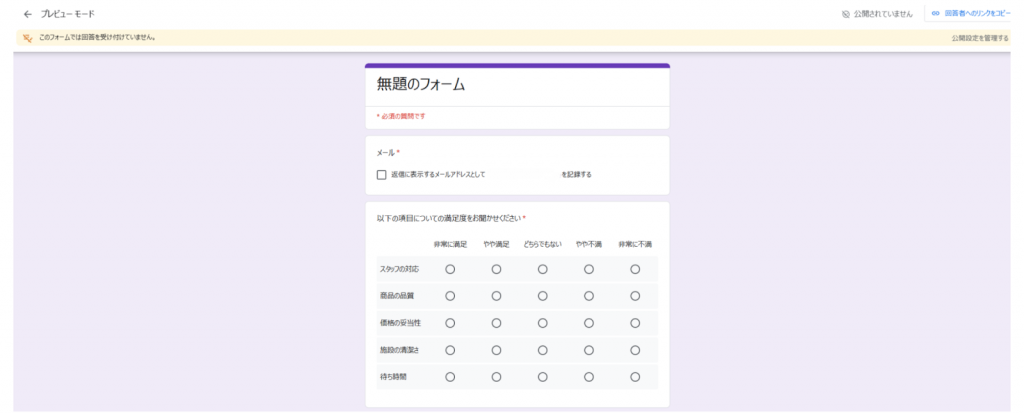Viewport: 1024px width, 414px height.
Task: Click the 公開されていません status text
Action: click(x=882, y=15)
